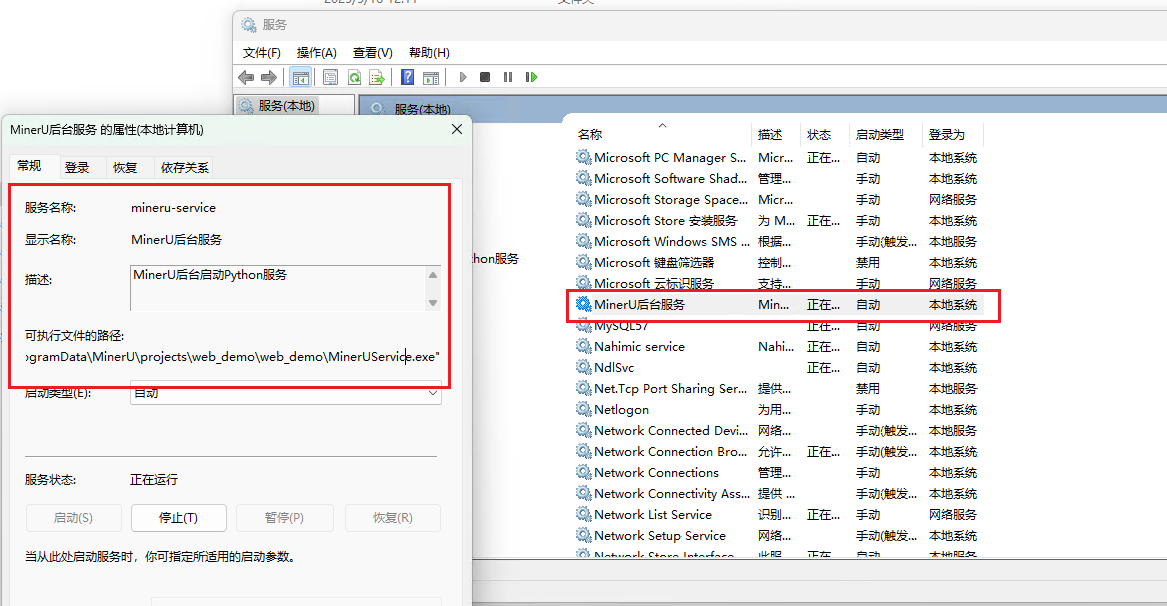Switch to the 依存关系 tab

185,168
